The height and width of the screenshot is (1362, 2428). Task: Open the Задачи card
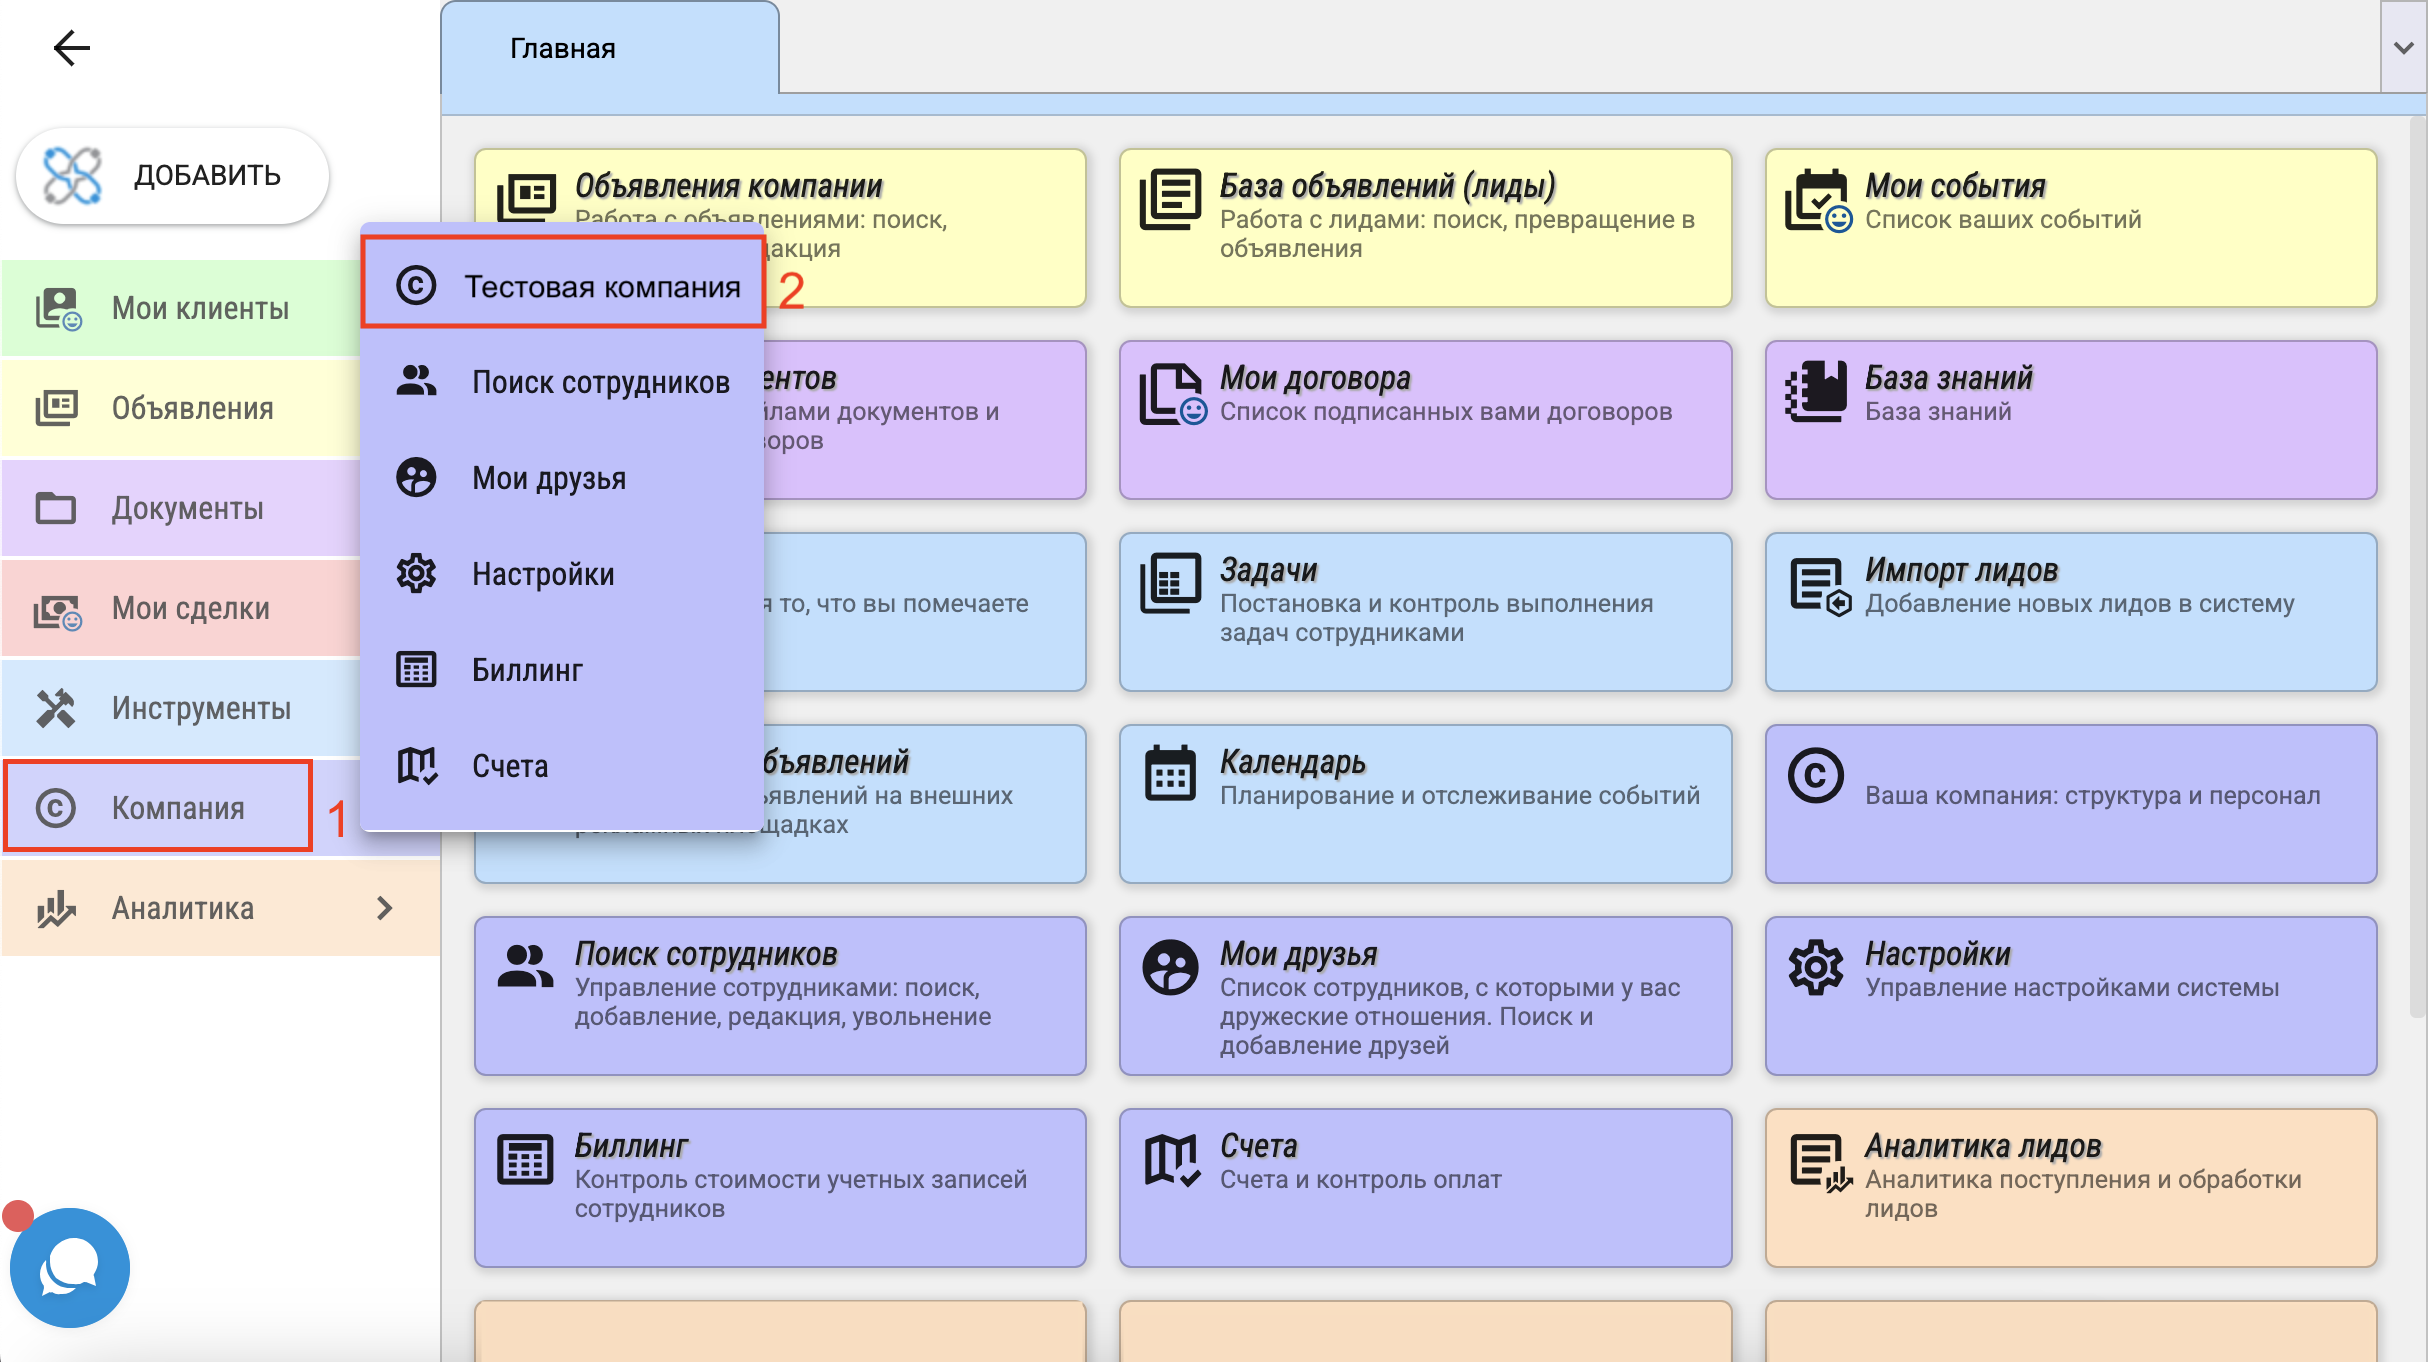pos(1425,612)
